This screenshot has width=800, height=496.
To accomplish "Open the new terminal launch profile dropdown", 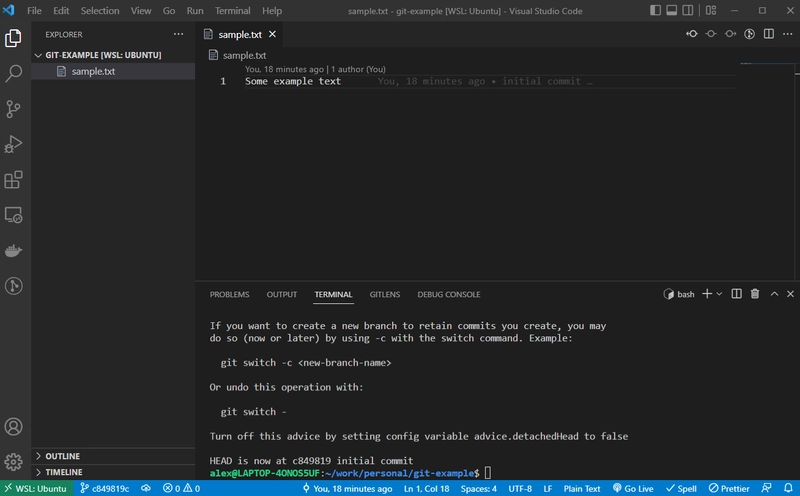I will pyautogui.click(x=719, y=294).
